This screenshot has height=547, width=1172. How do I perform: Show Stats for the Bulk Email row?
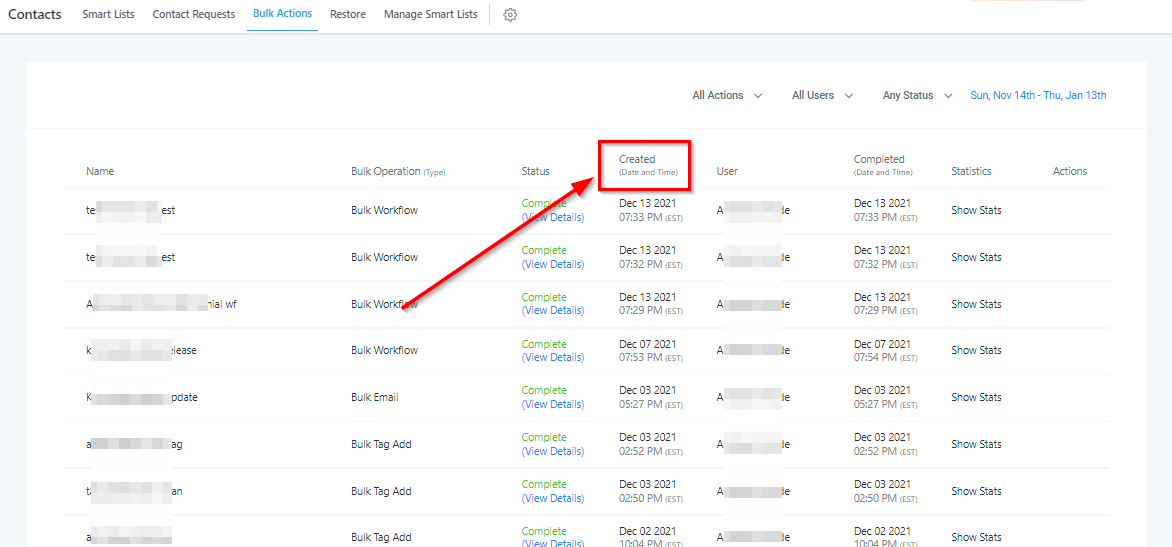coord(976,398)
